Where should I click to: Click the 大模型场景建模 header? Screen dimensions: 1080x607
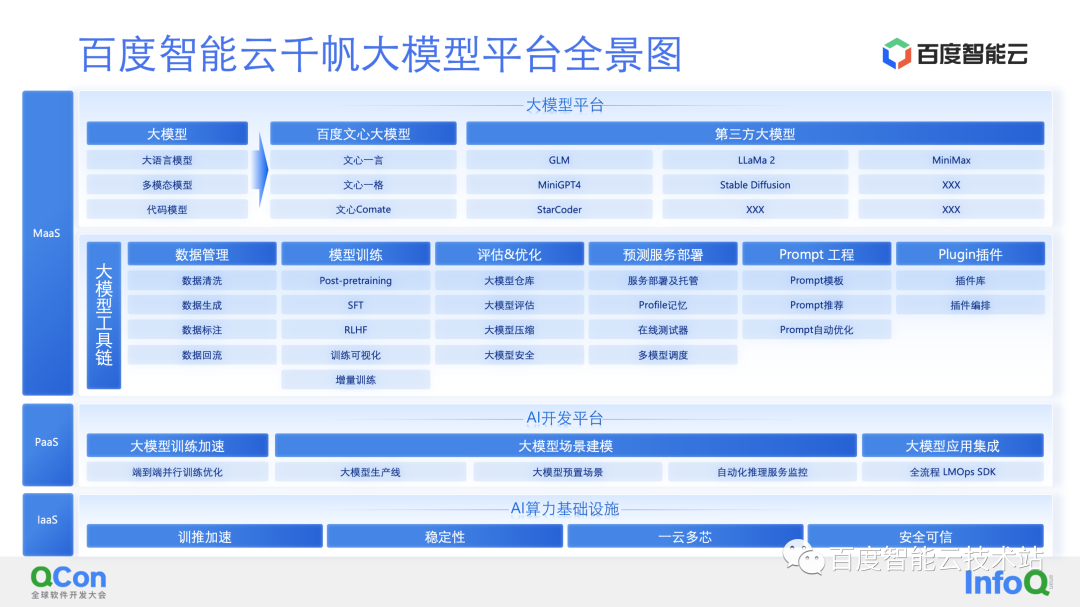coord(565,446)
